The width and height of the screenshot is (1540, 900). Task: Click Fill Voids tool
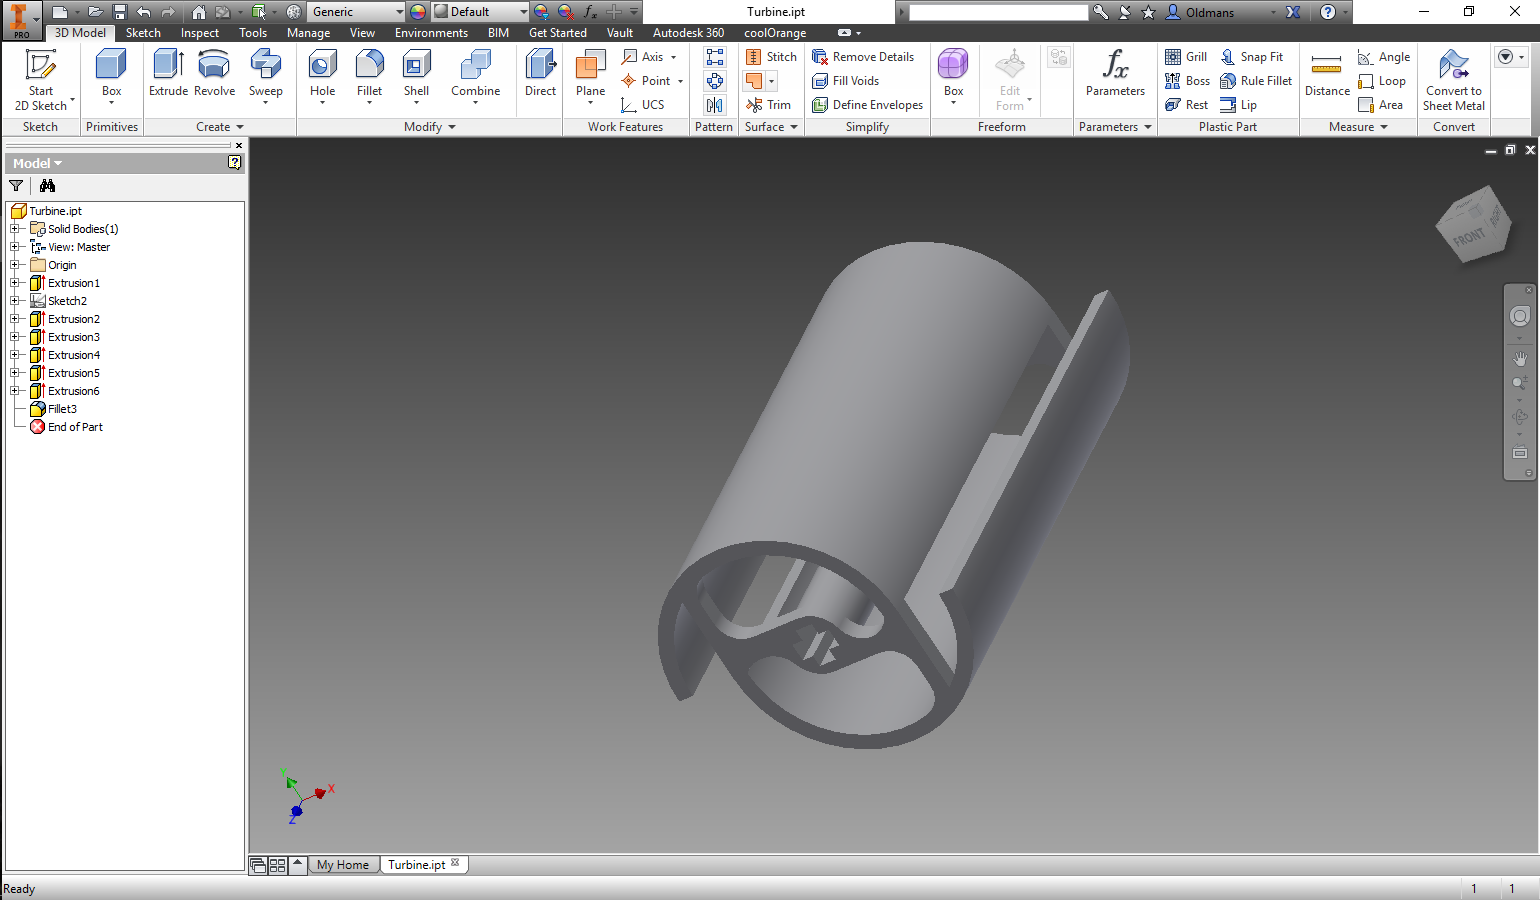point(846,81)
